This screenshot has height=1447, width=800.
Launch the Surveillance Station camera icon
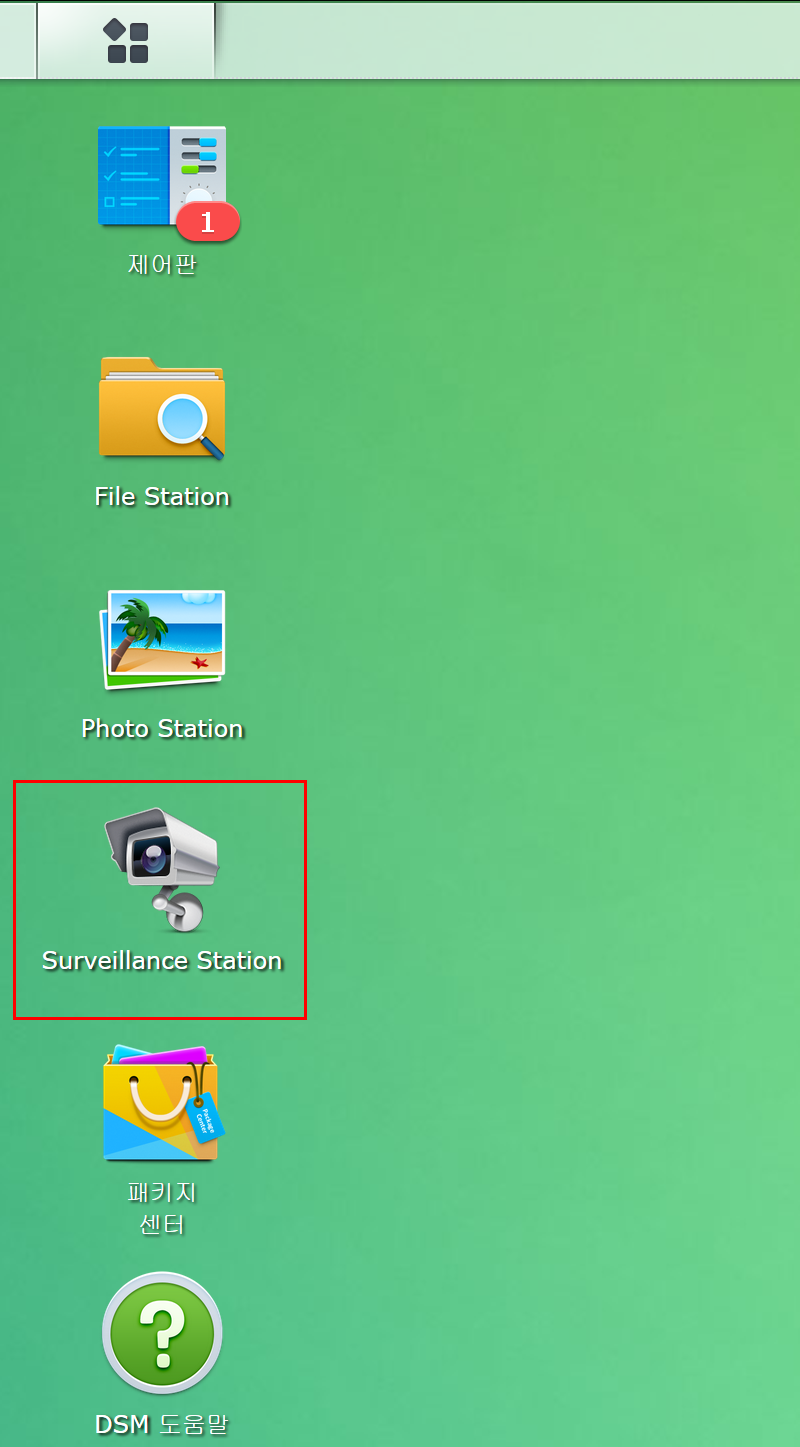click(162, 869)
